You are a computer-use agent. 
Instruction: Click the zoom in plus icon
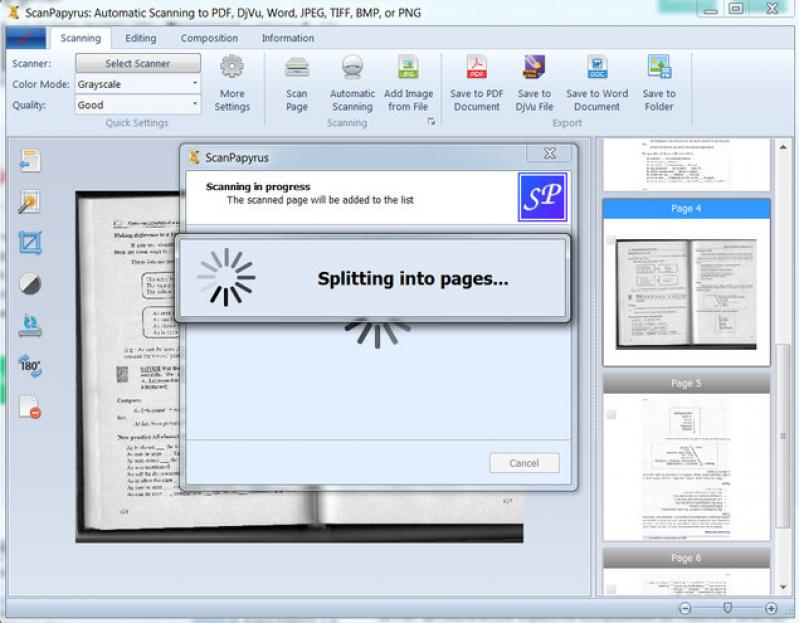coord(770,608)
